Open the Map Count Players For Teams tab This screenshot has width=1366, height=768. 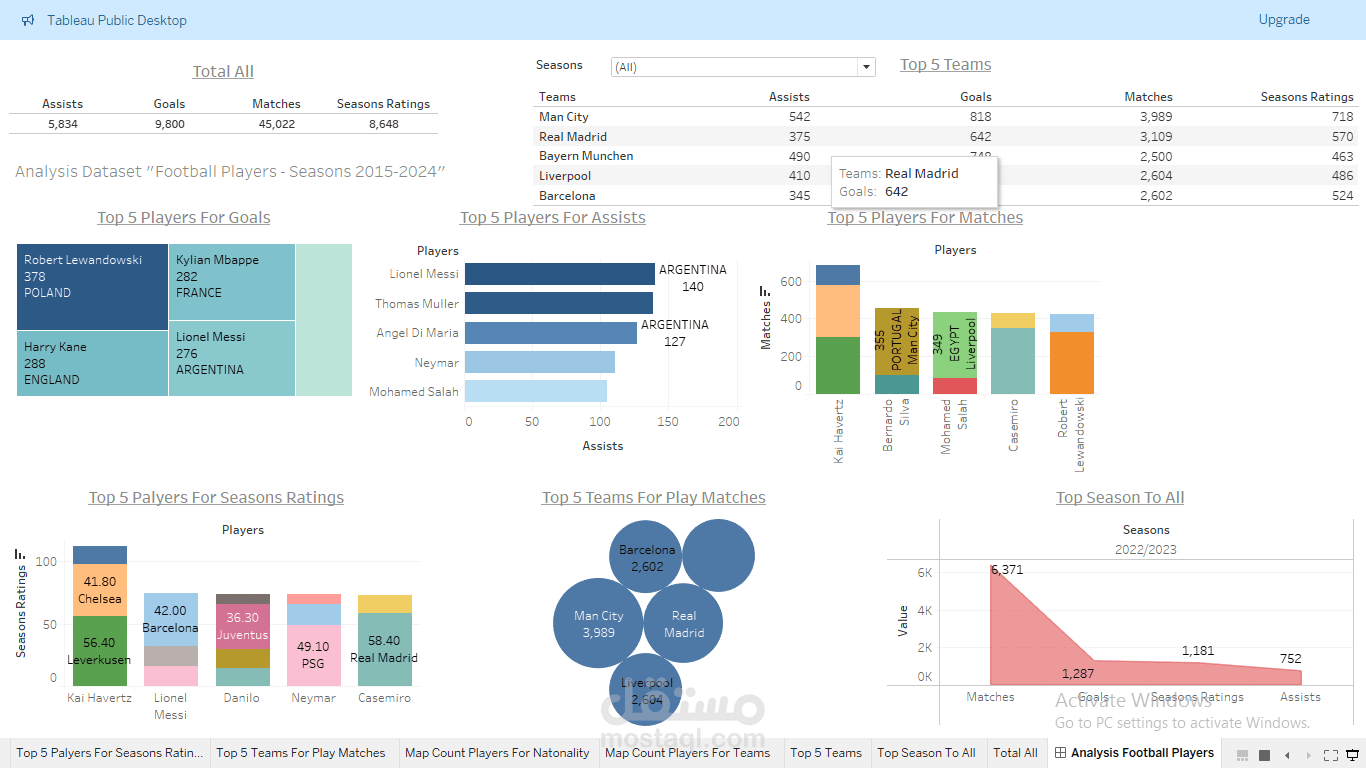click(x=688, y=753)
